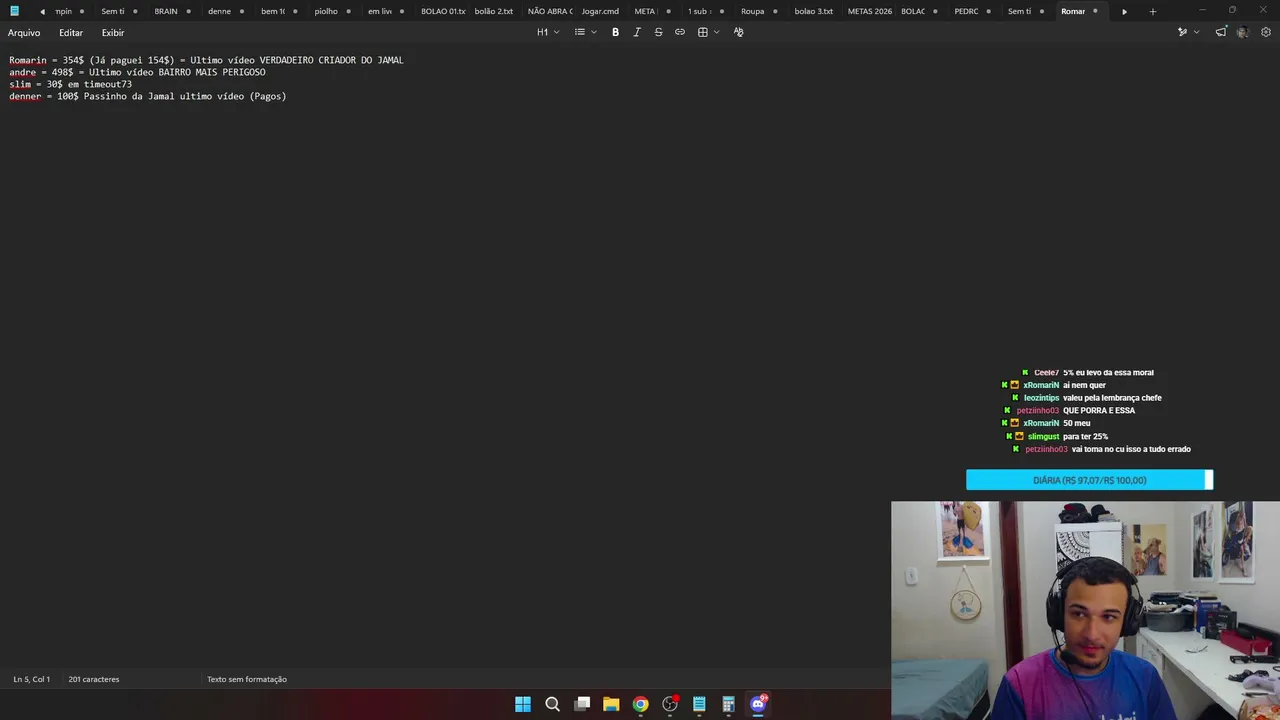Expand the H1 heading dropdown

coord(548,32)
